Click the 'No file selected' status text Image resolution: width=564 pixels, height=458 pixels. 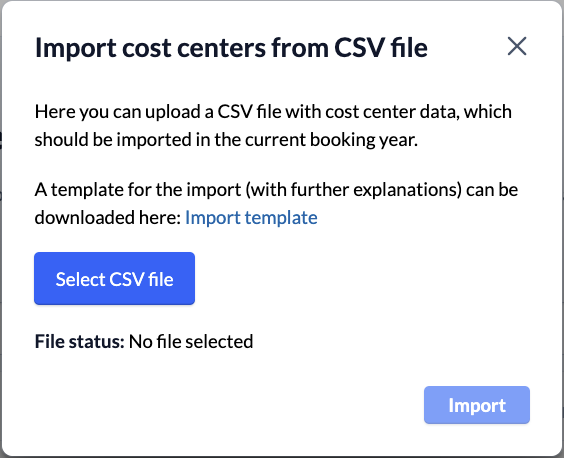(191, 341)
